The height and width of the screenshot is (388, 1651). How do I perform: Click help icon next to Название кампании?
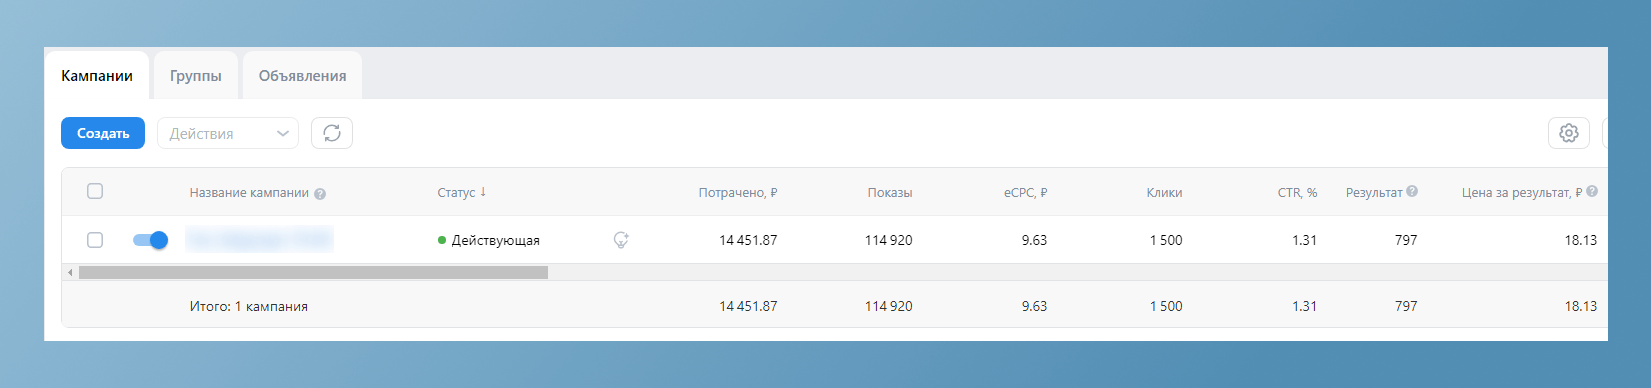pos(320,194)
